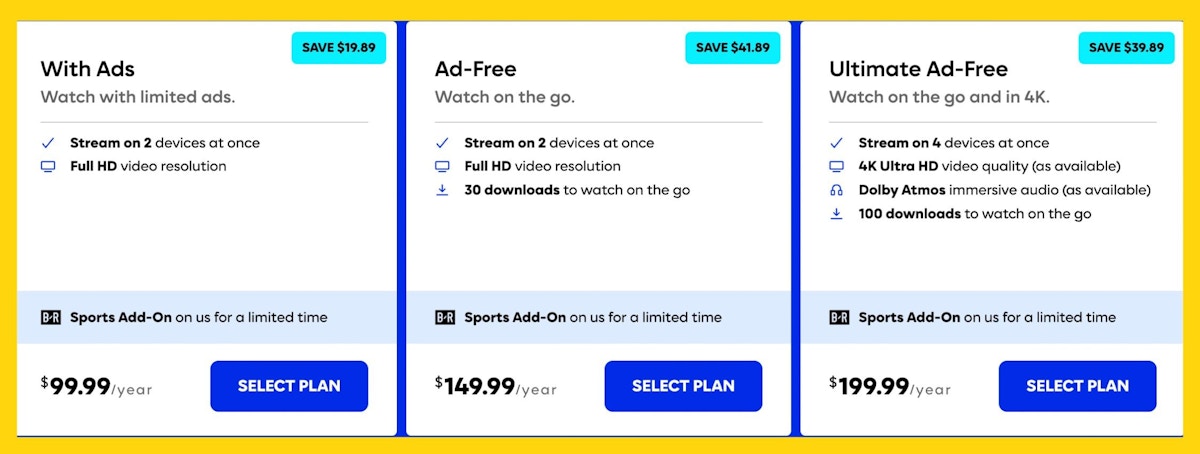The width and height of the screenshot is (1200, 454).
Task: Click Sports Add-On text in Ad-Free card
Action: point(516,317)
